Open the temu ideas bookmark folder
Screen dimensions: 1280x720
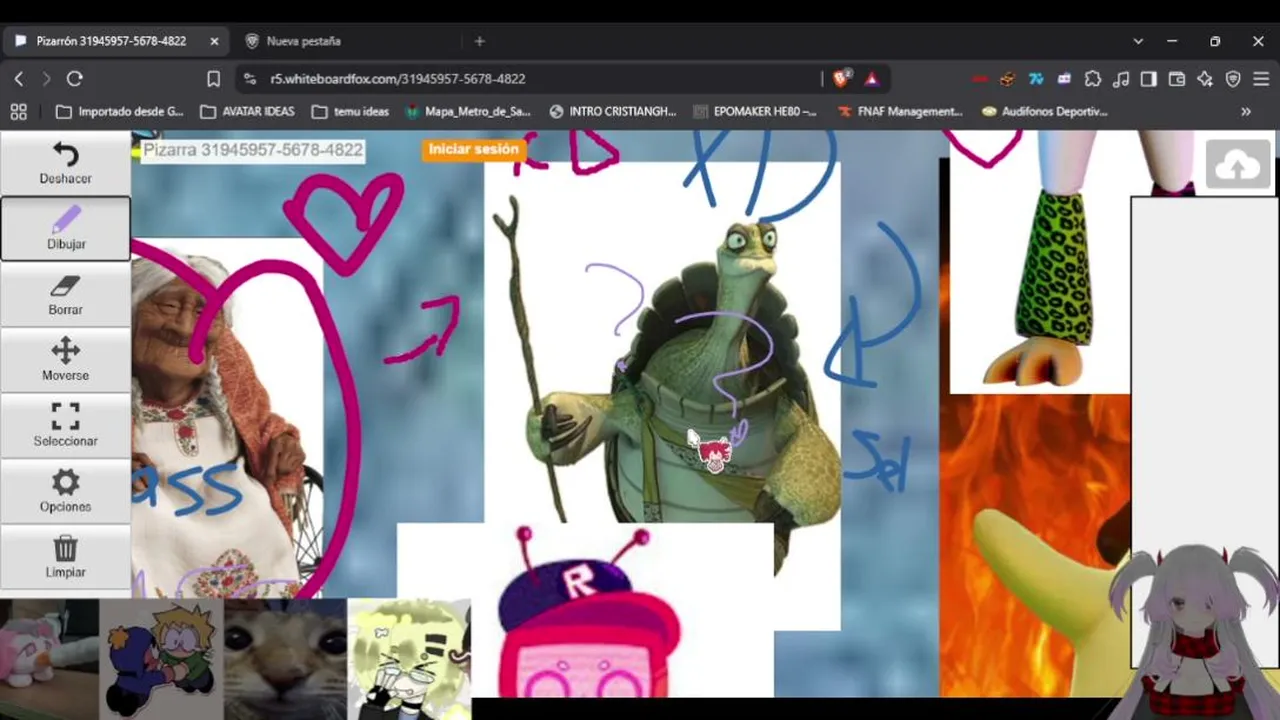[350, 111]
